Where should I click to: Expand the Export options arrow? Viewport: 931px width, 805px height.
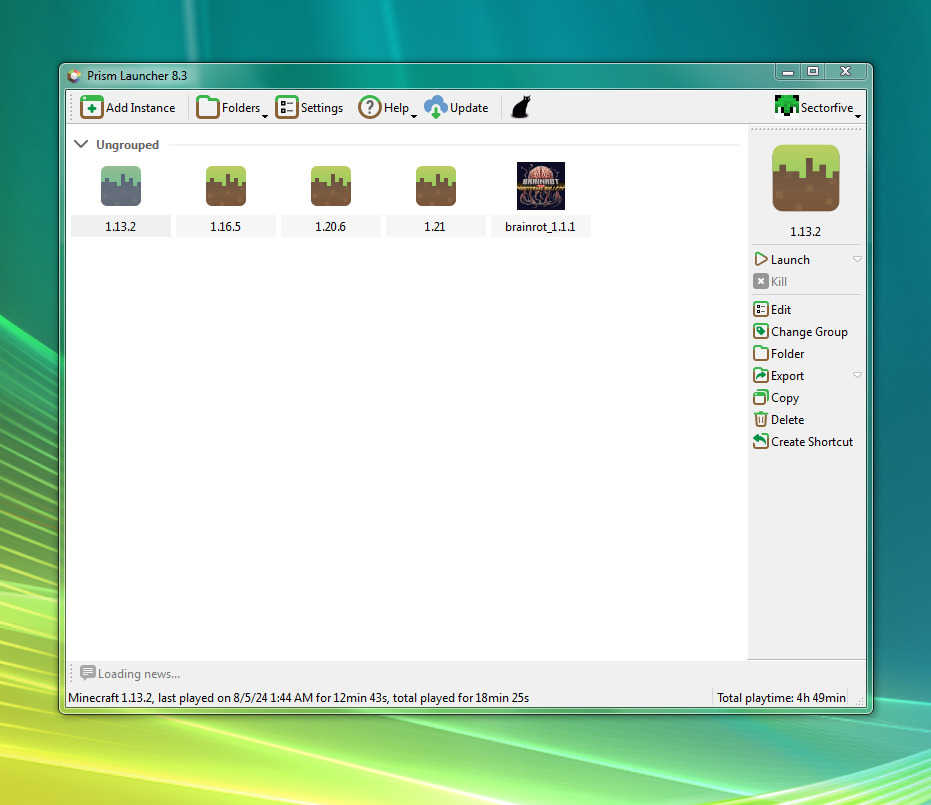[857, 376]
